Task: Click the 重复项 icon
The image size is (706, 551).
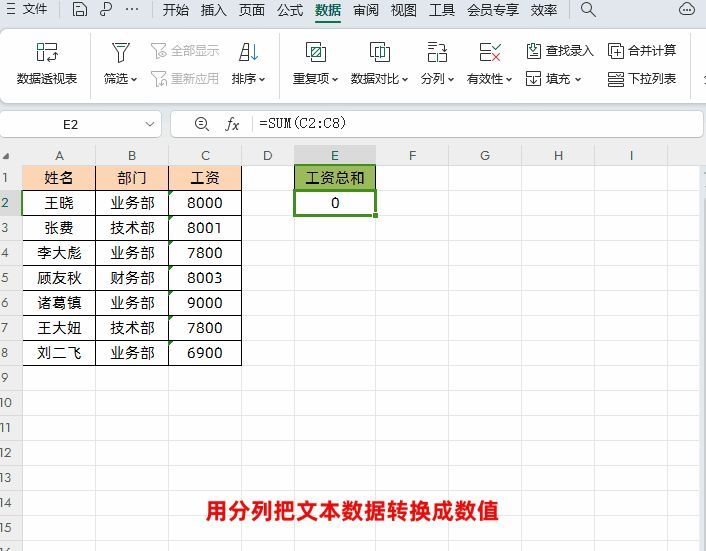Action: 316,52
